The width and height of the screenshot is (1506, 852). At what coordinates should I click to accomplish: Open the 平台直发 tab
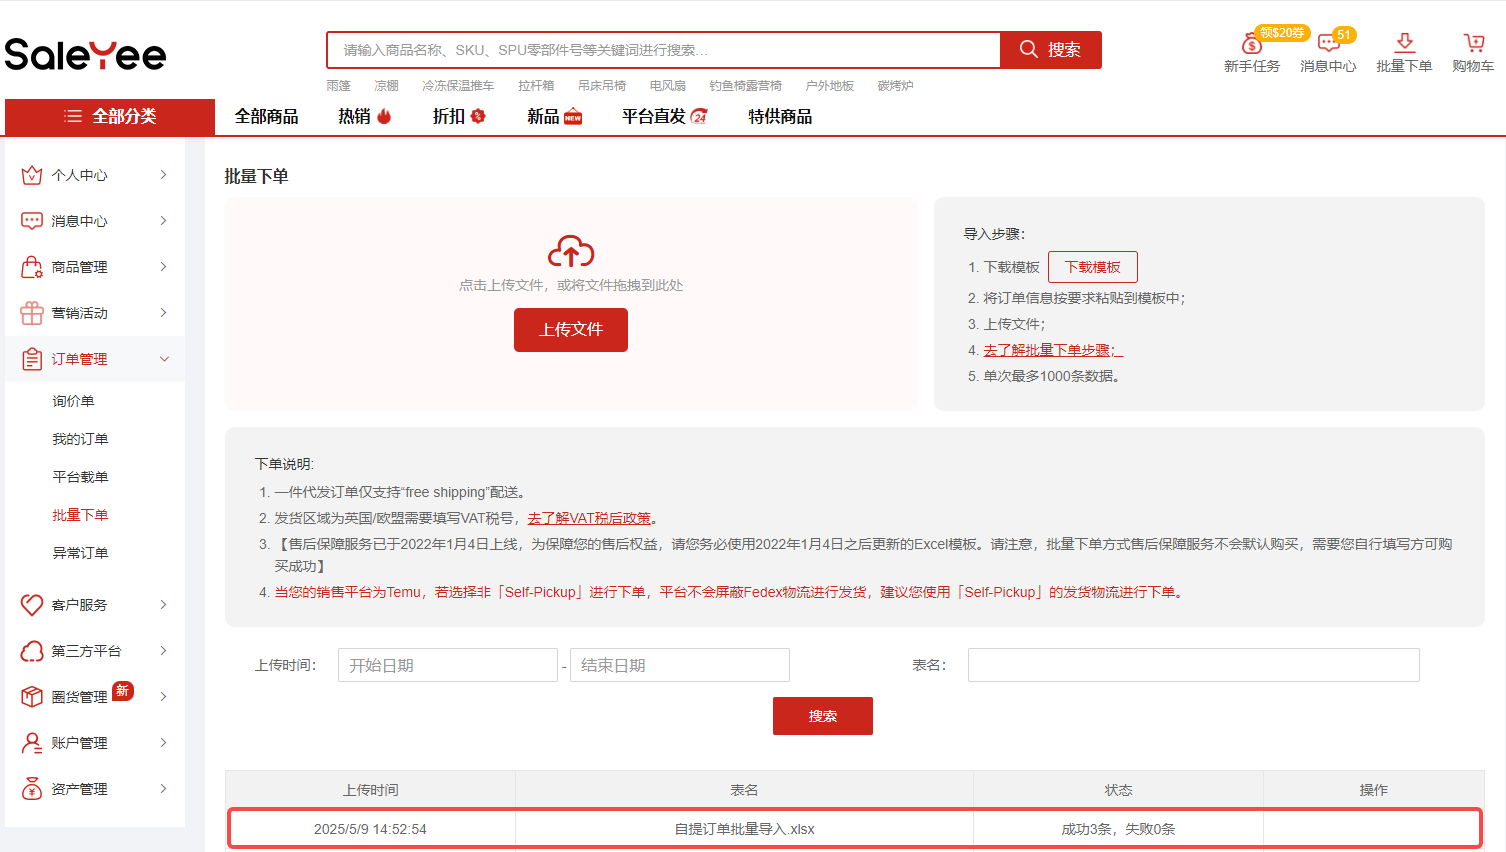pyautogui.click(x=664, y=116)
